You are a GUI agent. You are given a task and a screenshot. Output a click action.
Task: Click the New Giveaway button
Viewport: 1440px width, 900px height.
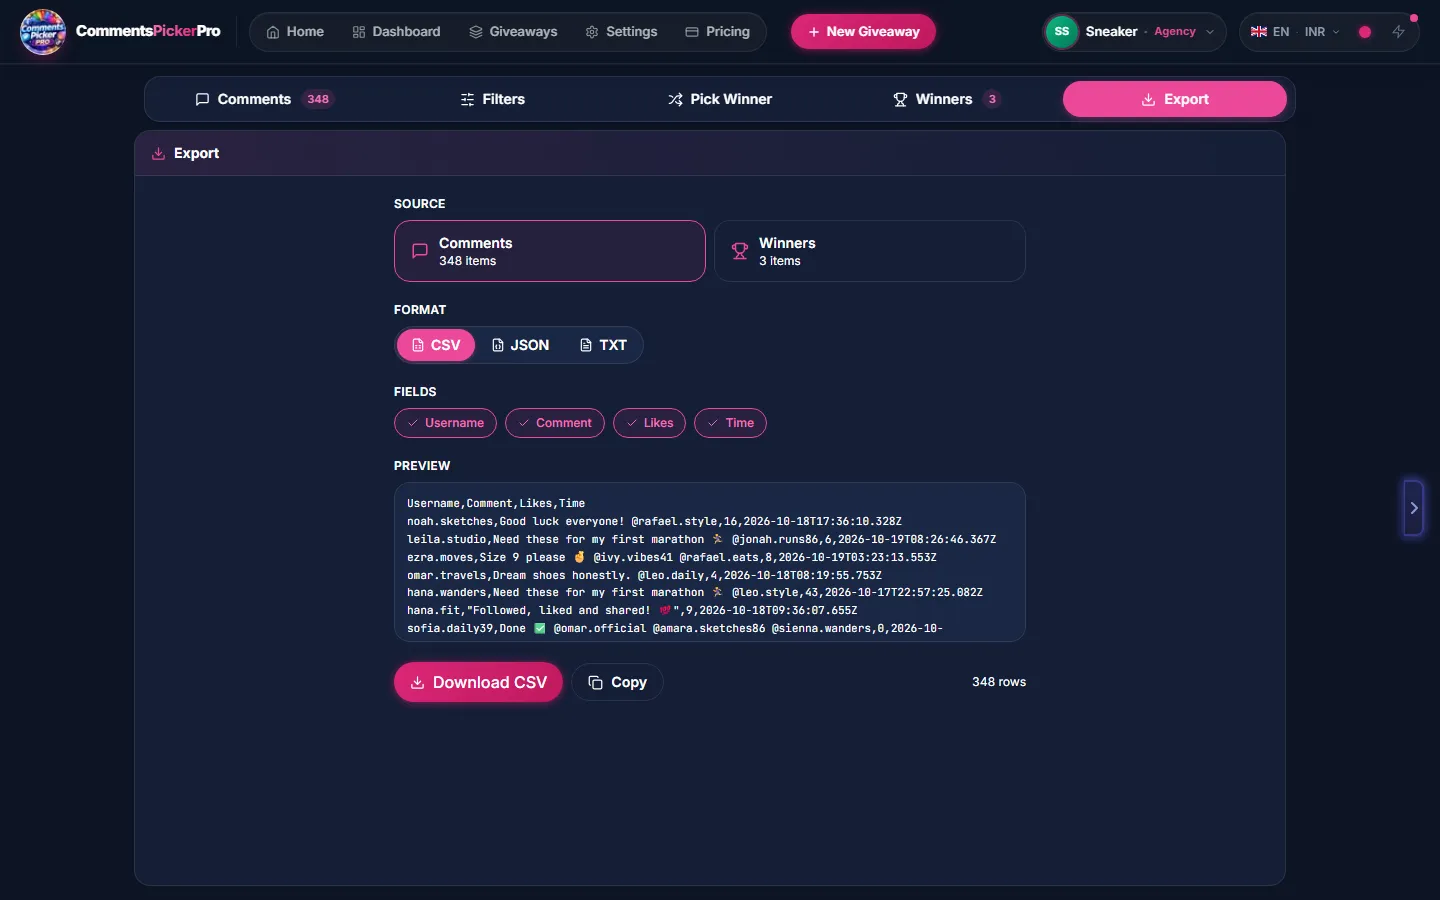pyautogui.click(x=863, y=32)
